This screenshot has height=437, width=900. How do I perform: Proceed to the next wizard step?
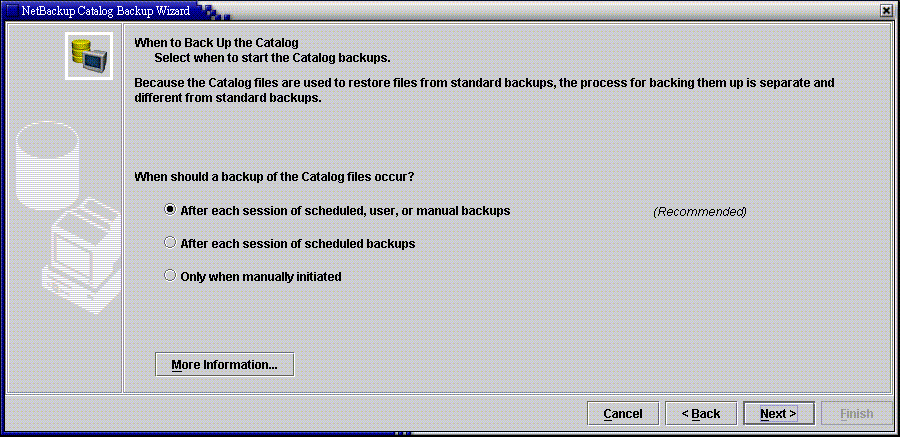[x=778, y=413]
